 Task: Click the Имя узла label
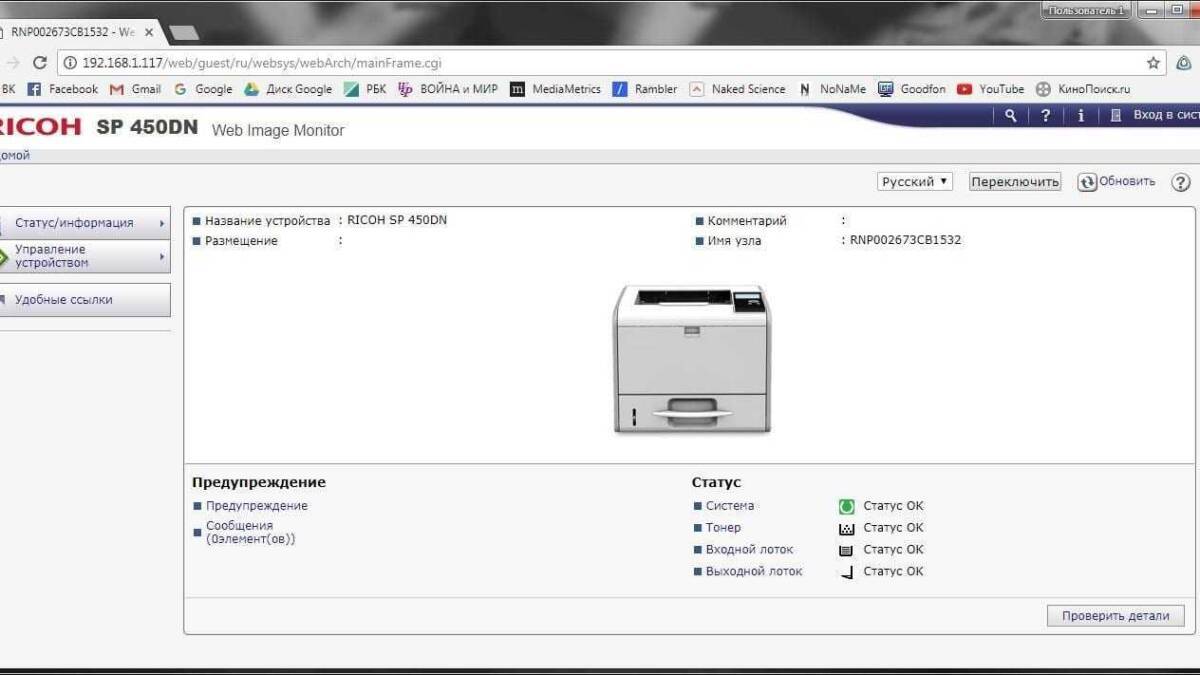pyautogui.click(x=734, y=241)
